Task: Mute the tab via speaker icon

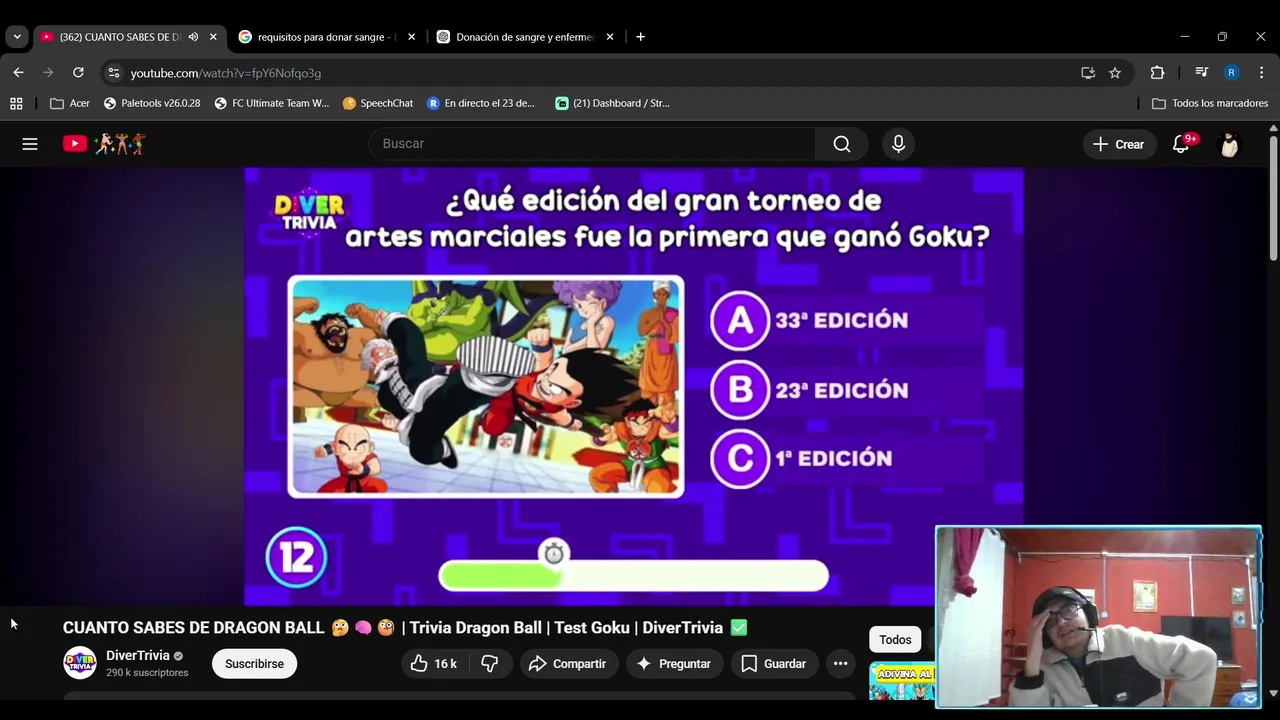Action: click(x=193, y=37)
